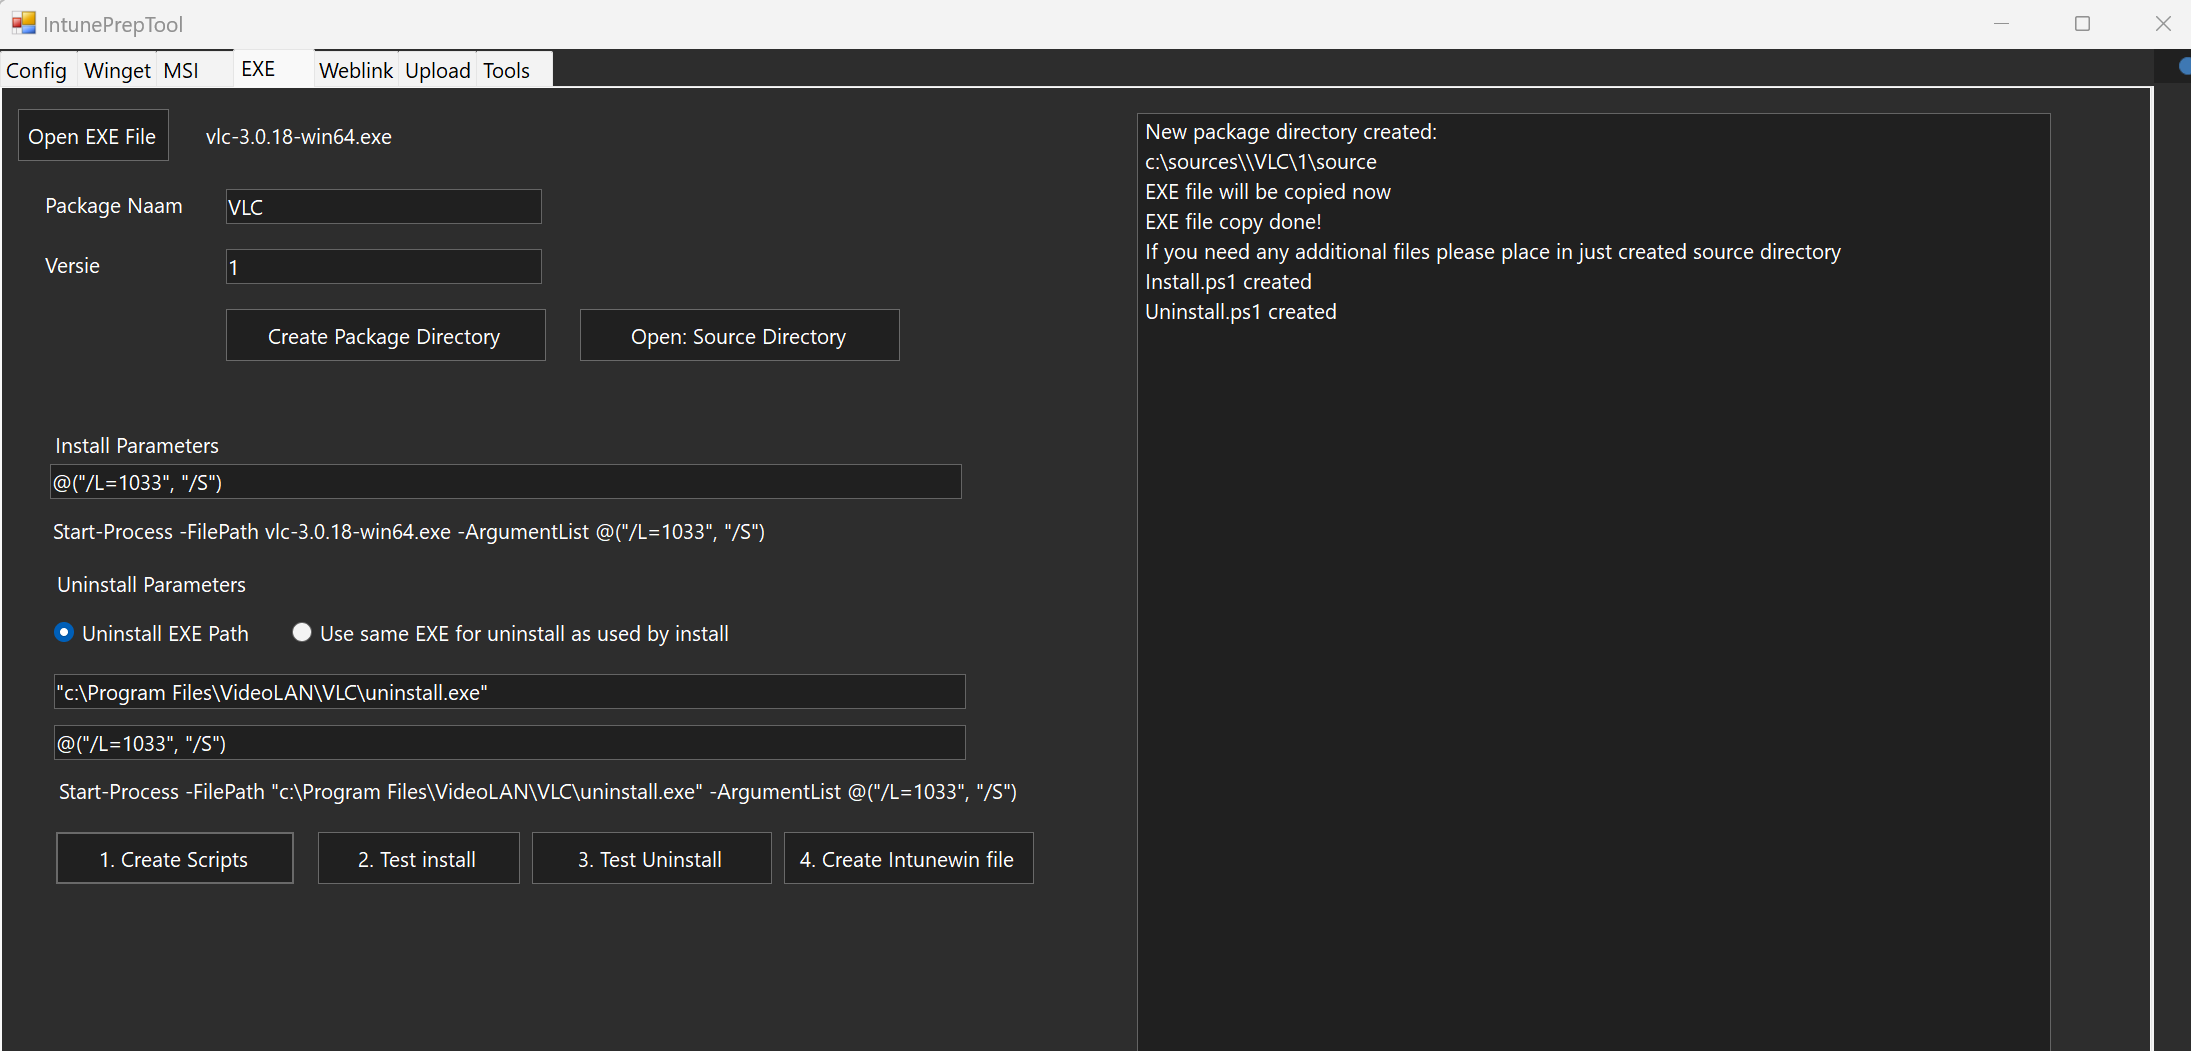Click the uninstall.exe path input field

tap(510, 692)
